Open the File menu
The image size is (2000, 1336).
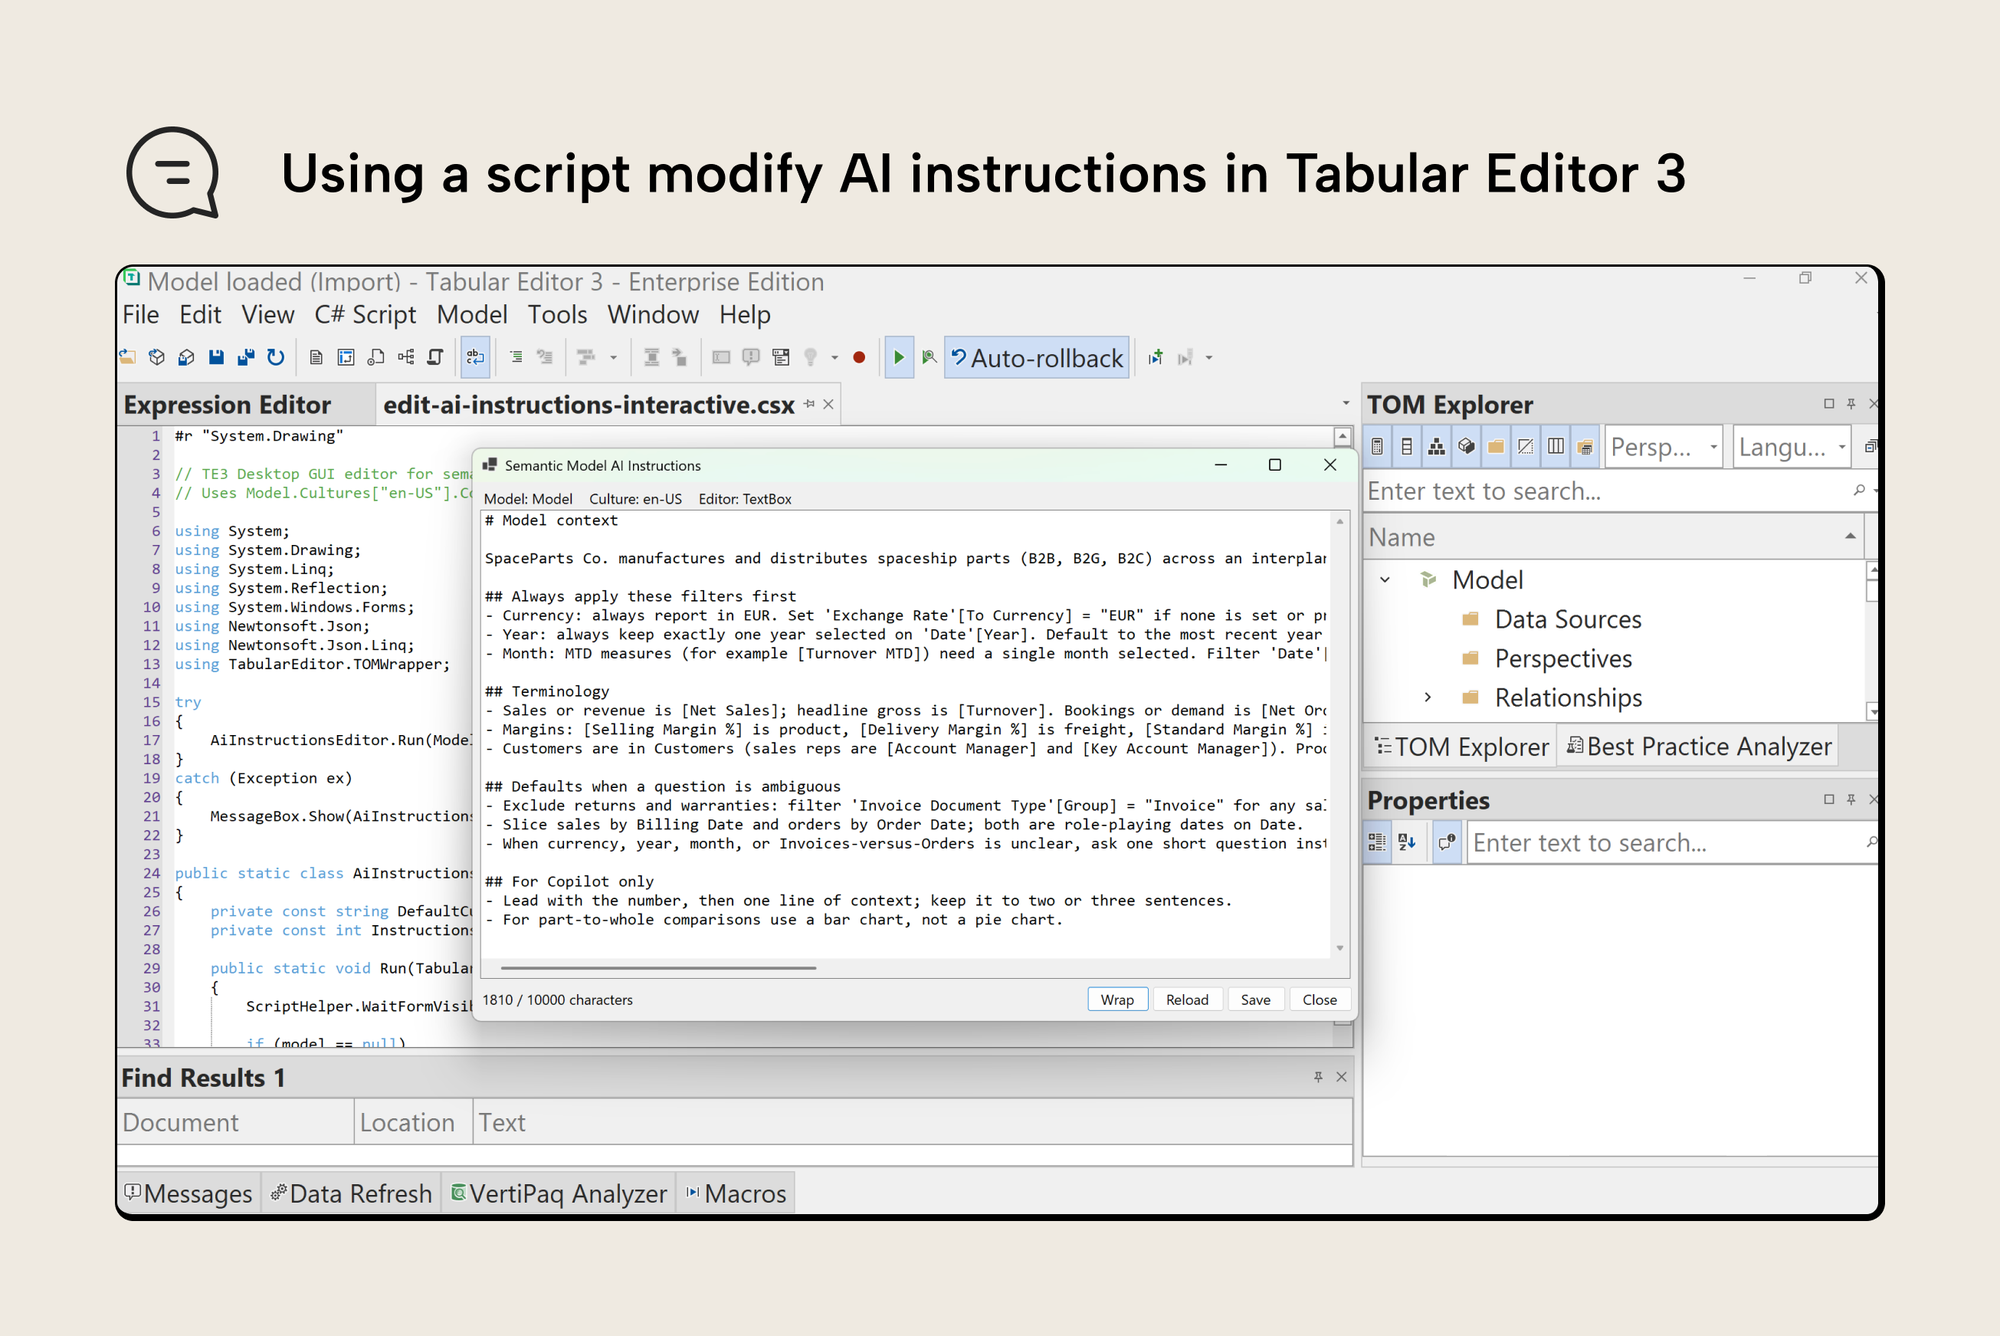click(x=140, y=315)
